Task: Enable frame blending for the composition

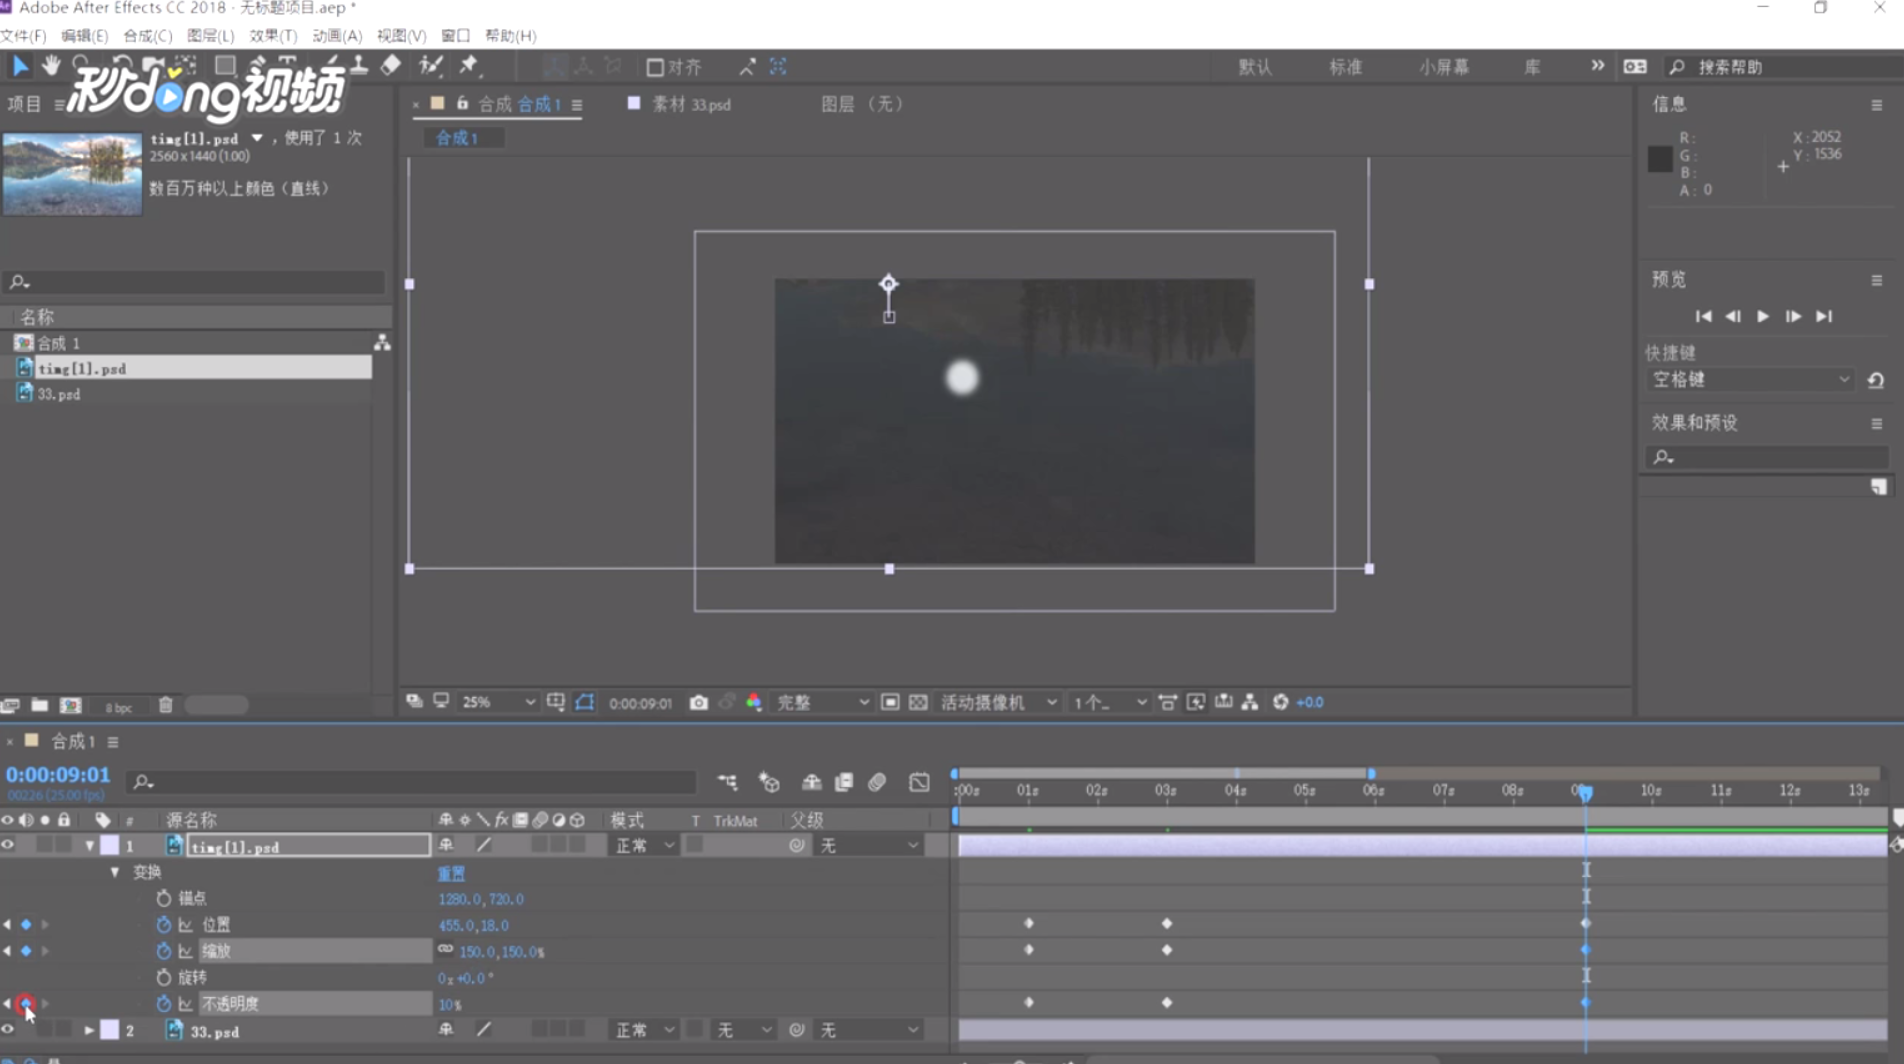Action: [844, 782]
